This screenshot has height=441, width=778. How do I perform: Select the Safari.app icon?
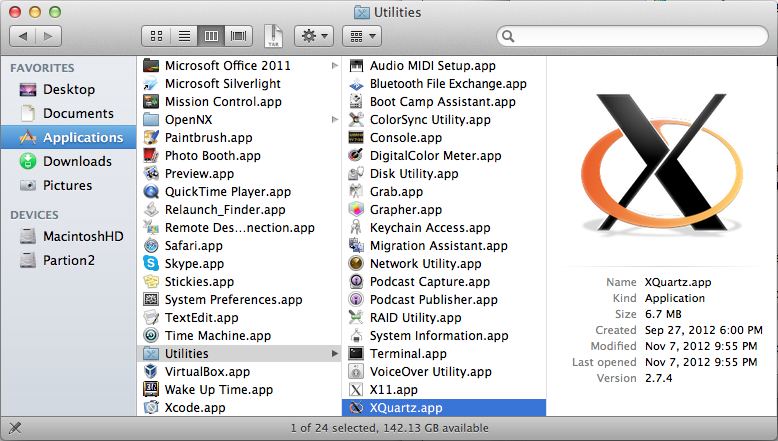(x=151, y=245)
